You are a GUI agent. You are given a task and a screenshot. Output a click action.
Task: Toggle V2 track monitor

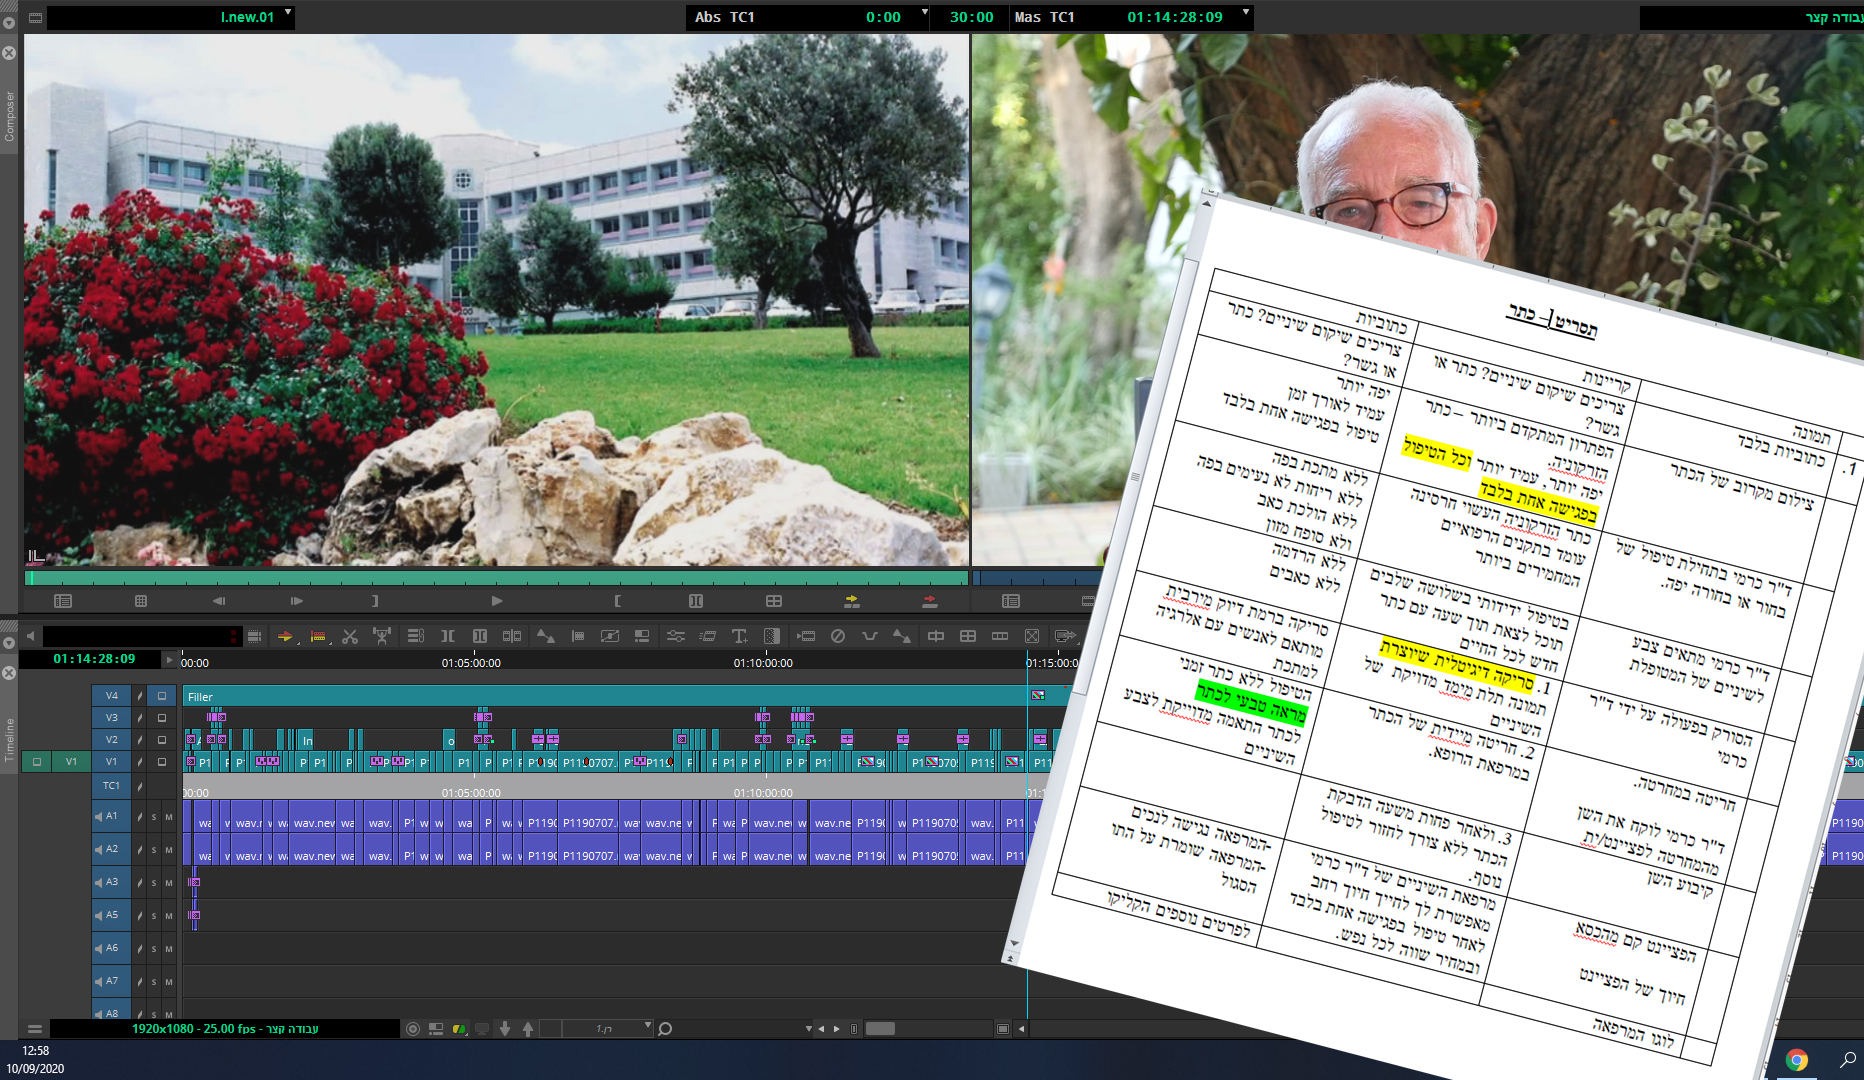(x=162, y=740)
